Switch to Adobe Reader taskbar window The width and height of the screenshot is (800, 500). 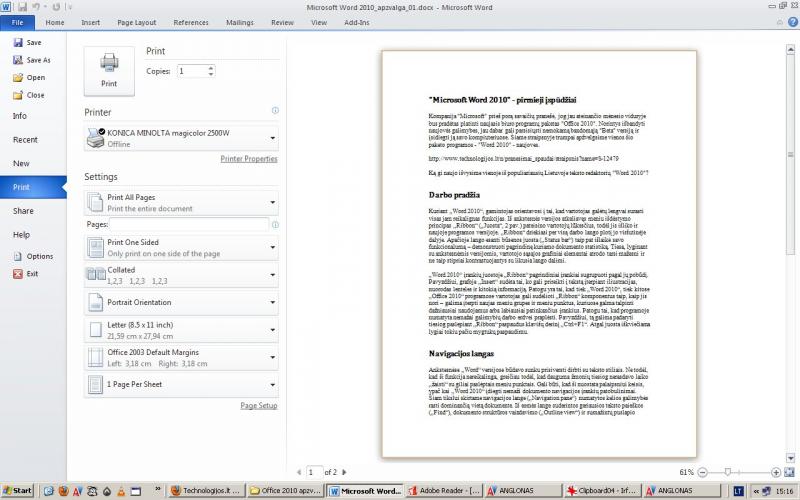[444, 491]
